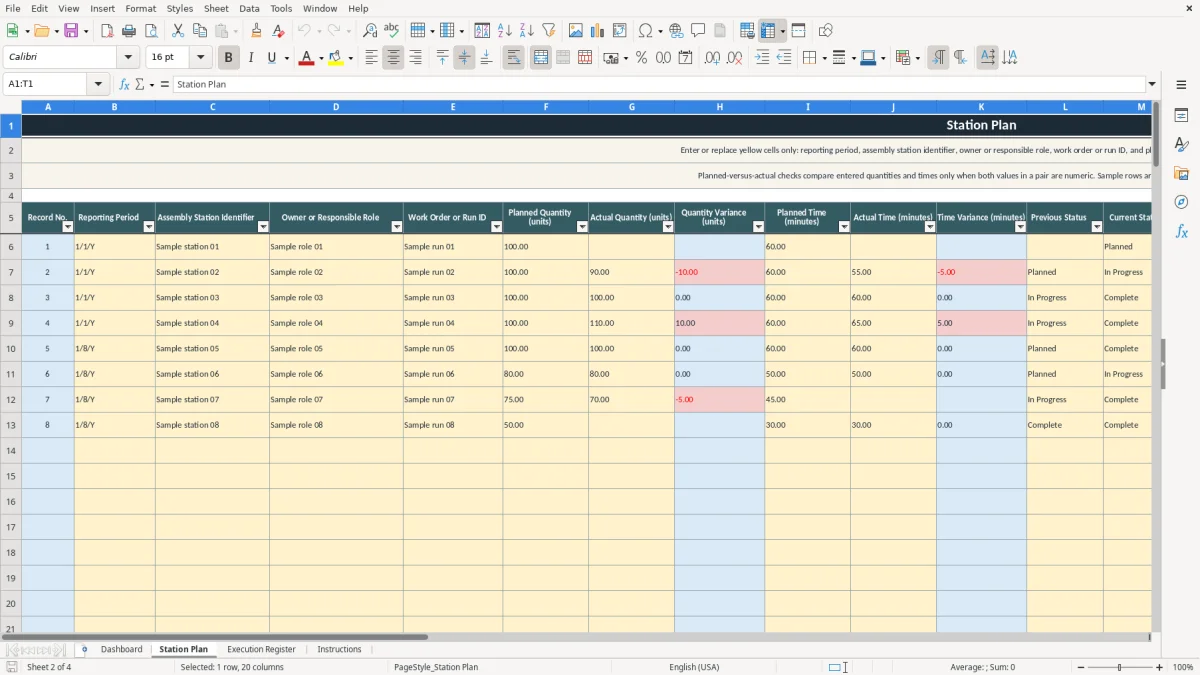Click the Print icon

[x=129, y=31]
